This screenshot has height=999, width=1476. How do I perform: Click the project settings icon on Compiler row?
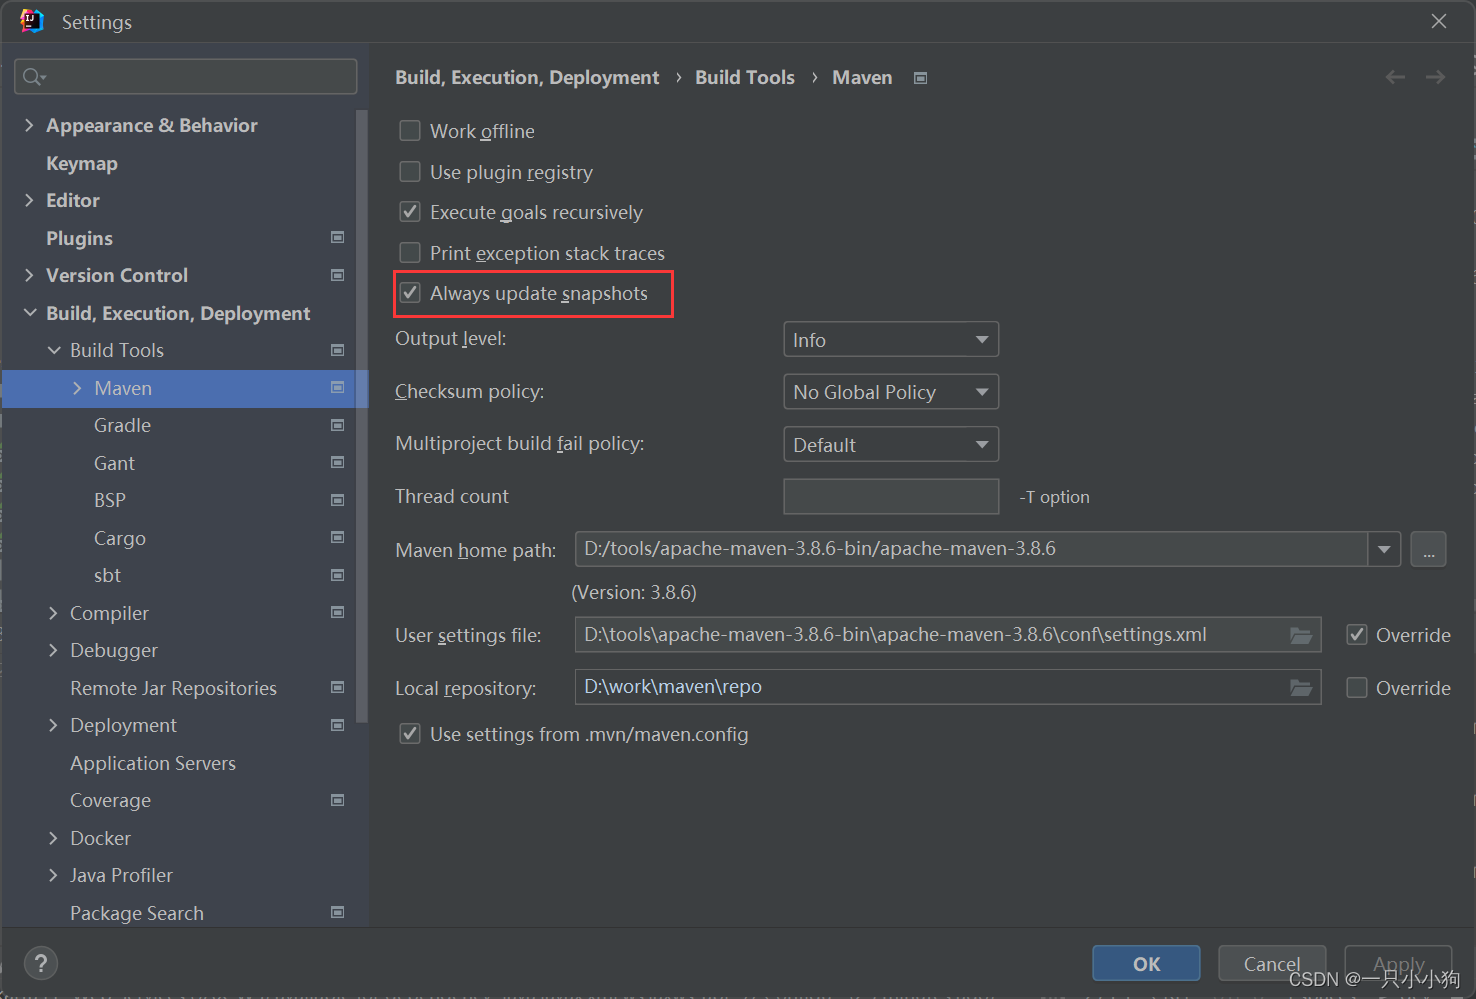338,613
